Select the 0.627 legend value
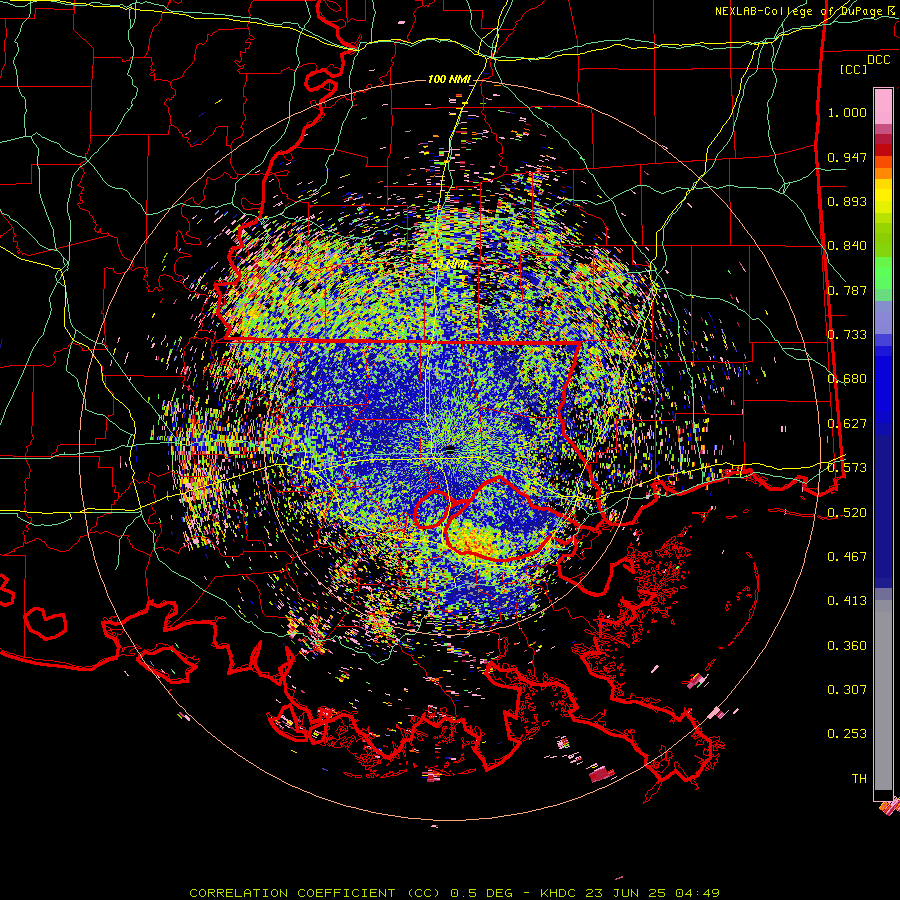This screenshot has height=900, width=900. click(847, 424)
